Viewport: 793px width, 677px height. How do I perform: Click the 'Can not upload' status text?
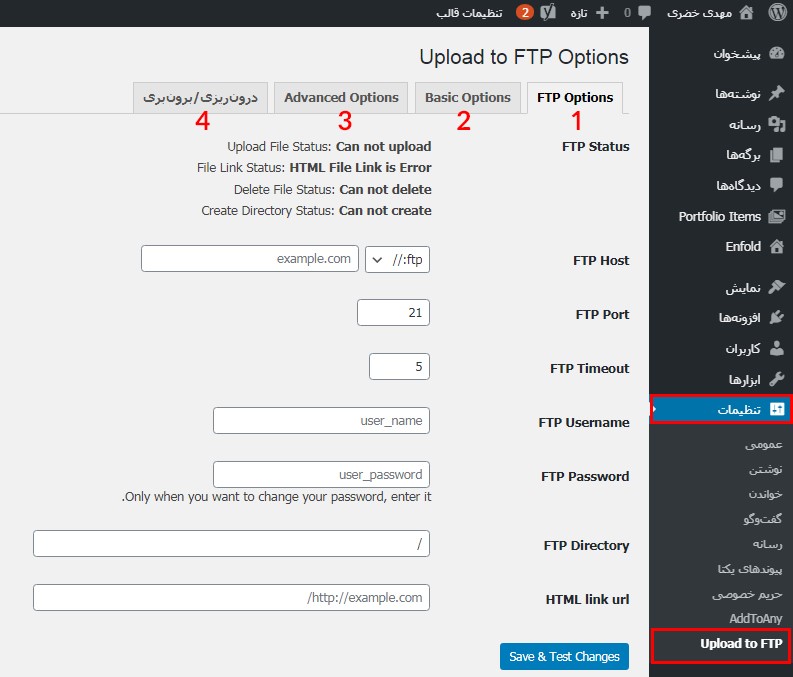pos(384,147)
